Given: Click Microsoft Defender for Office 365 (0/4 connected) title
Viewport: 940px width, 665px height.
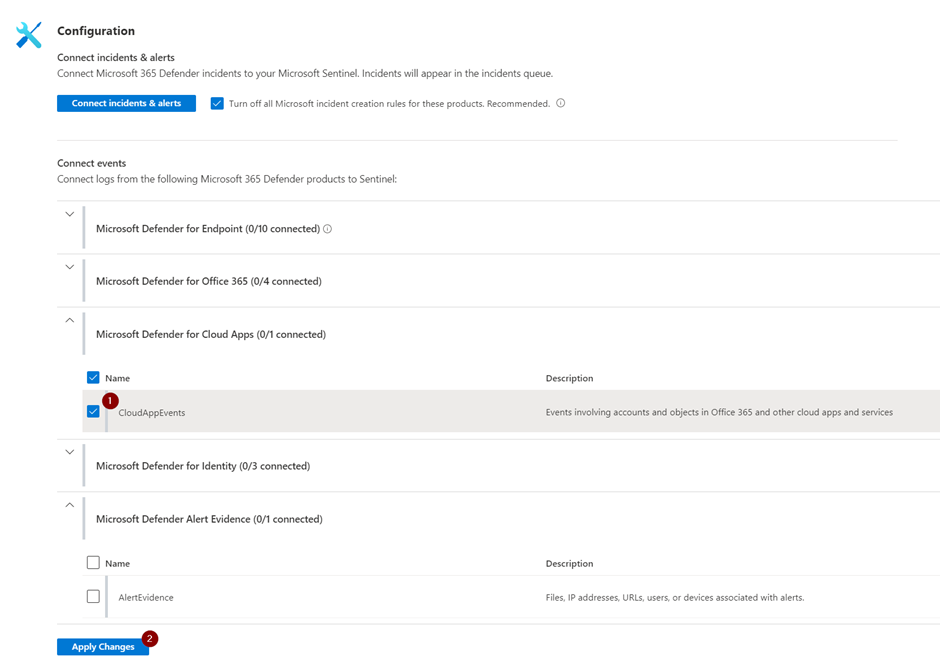Looking at the screenshot, I should (209, 281).
